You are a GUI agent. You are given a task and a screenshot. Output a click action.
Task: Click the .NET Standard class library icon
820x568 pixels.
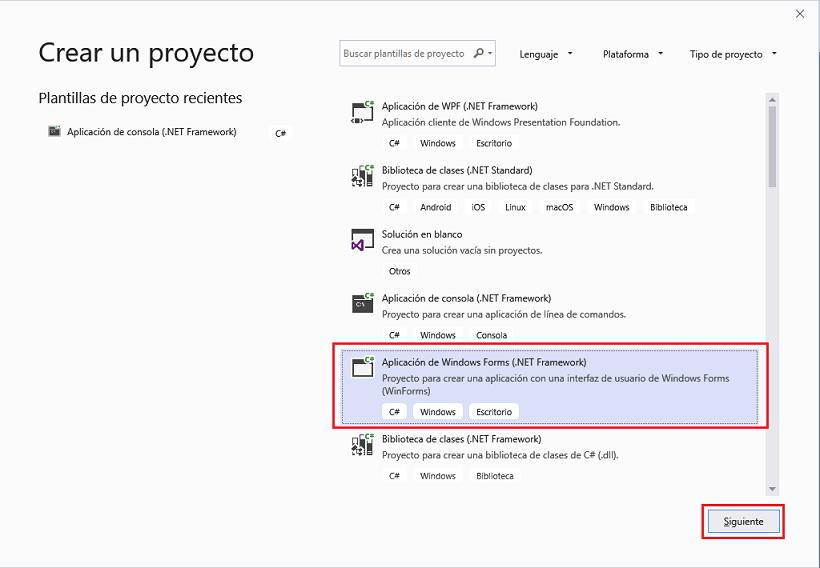tap(362, 176)
